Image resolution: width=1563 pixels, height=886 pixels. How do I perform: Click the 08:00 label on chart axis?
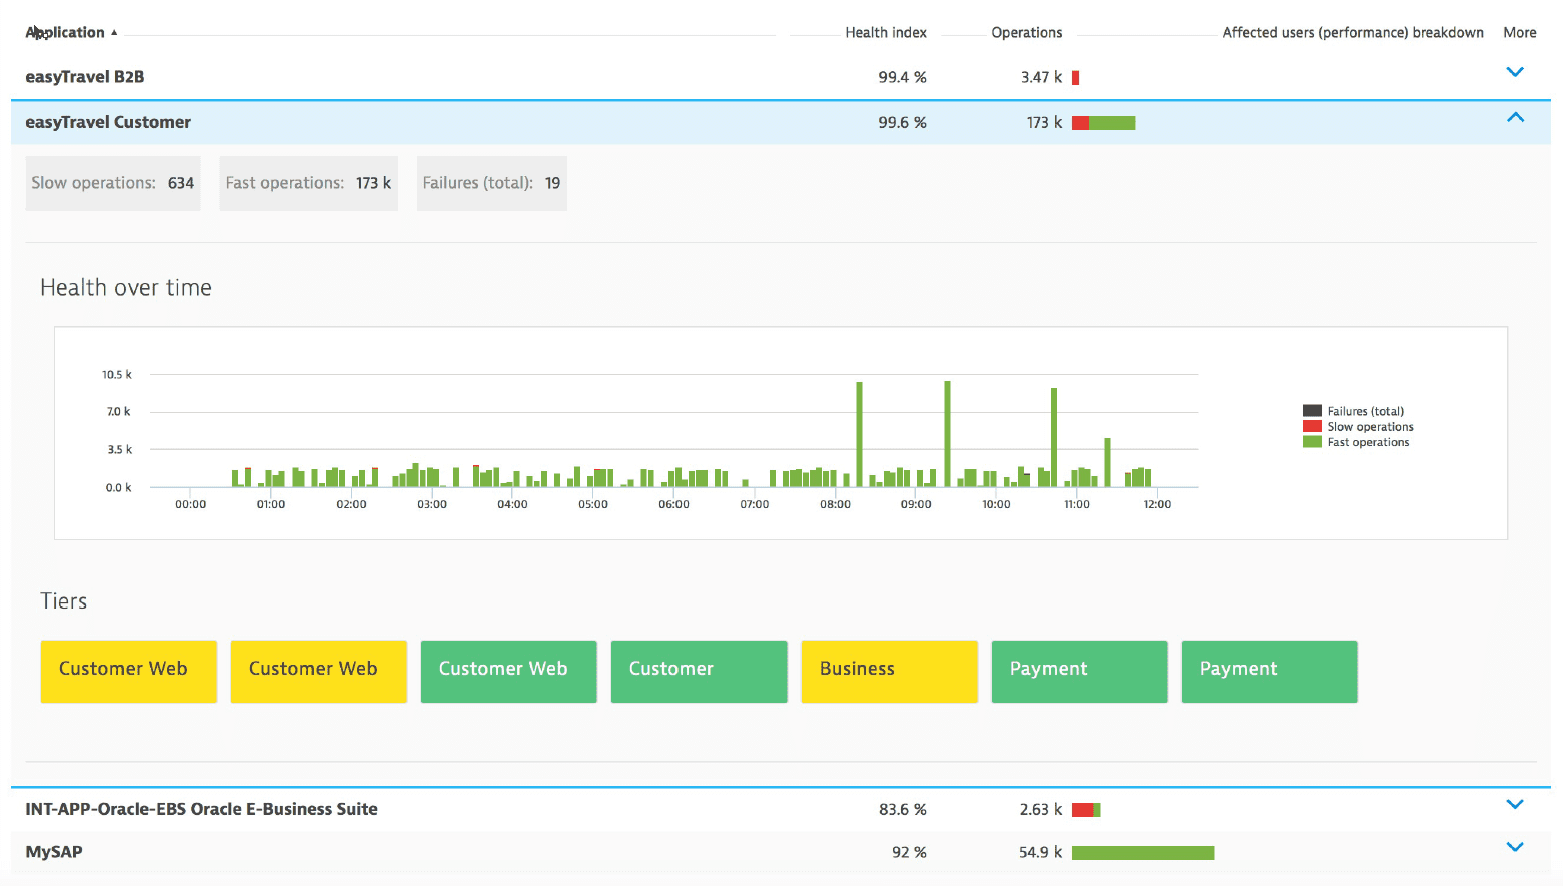pyautogui.click(x=835, y=504)
